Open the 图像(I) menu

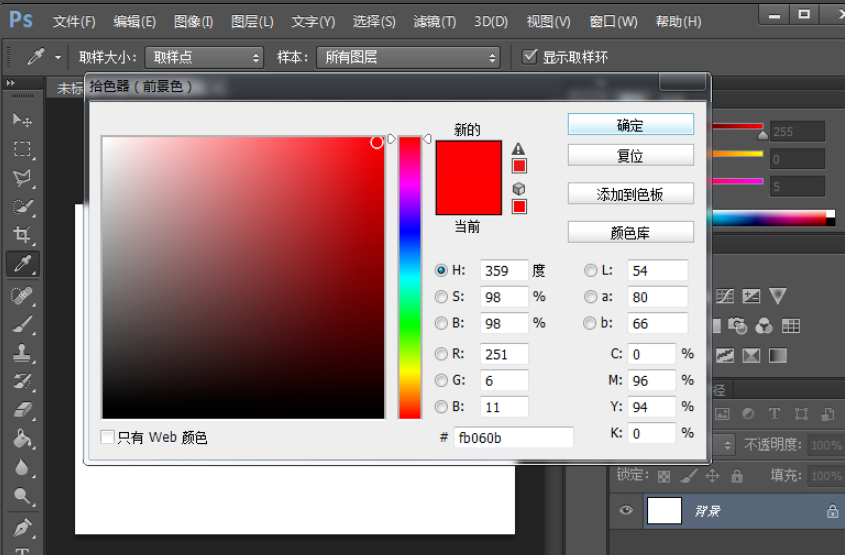(x=193, y=22)
